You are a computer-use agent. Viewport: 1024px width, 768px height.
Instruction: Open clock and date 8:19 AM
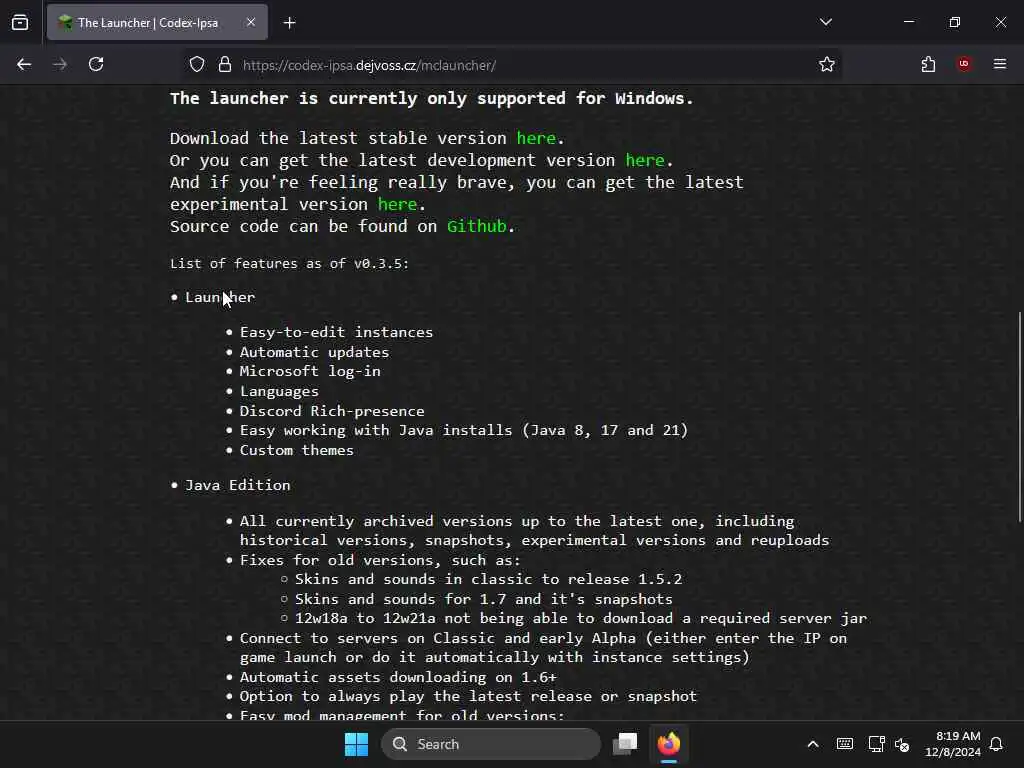click(x=953, y=744)
